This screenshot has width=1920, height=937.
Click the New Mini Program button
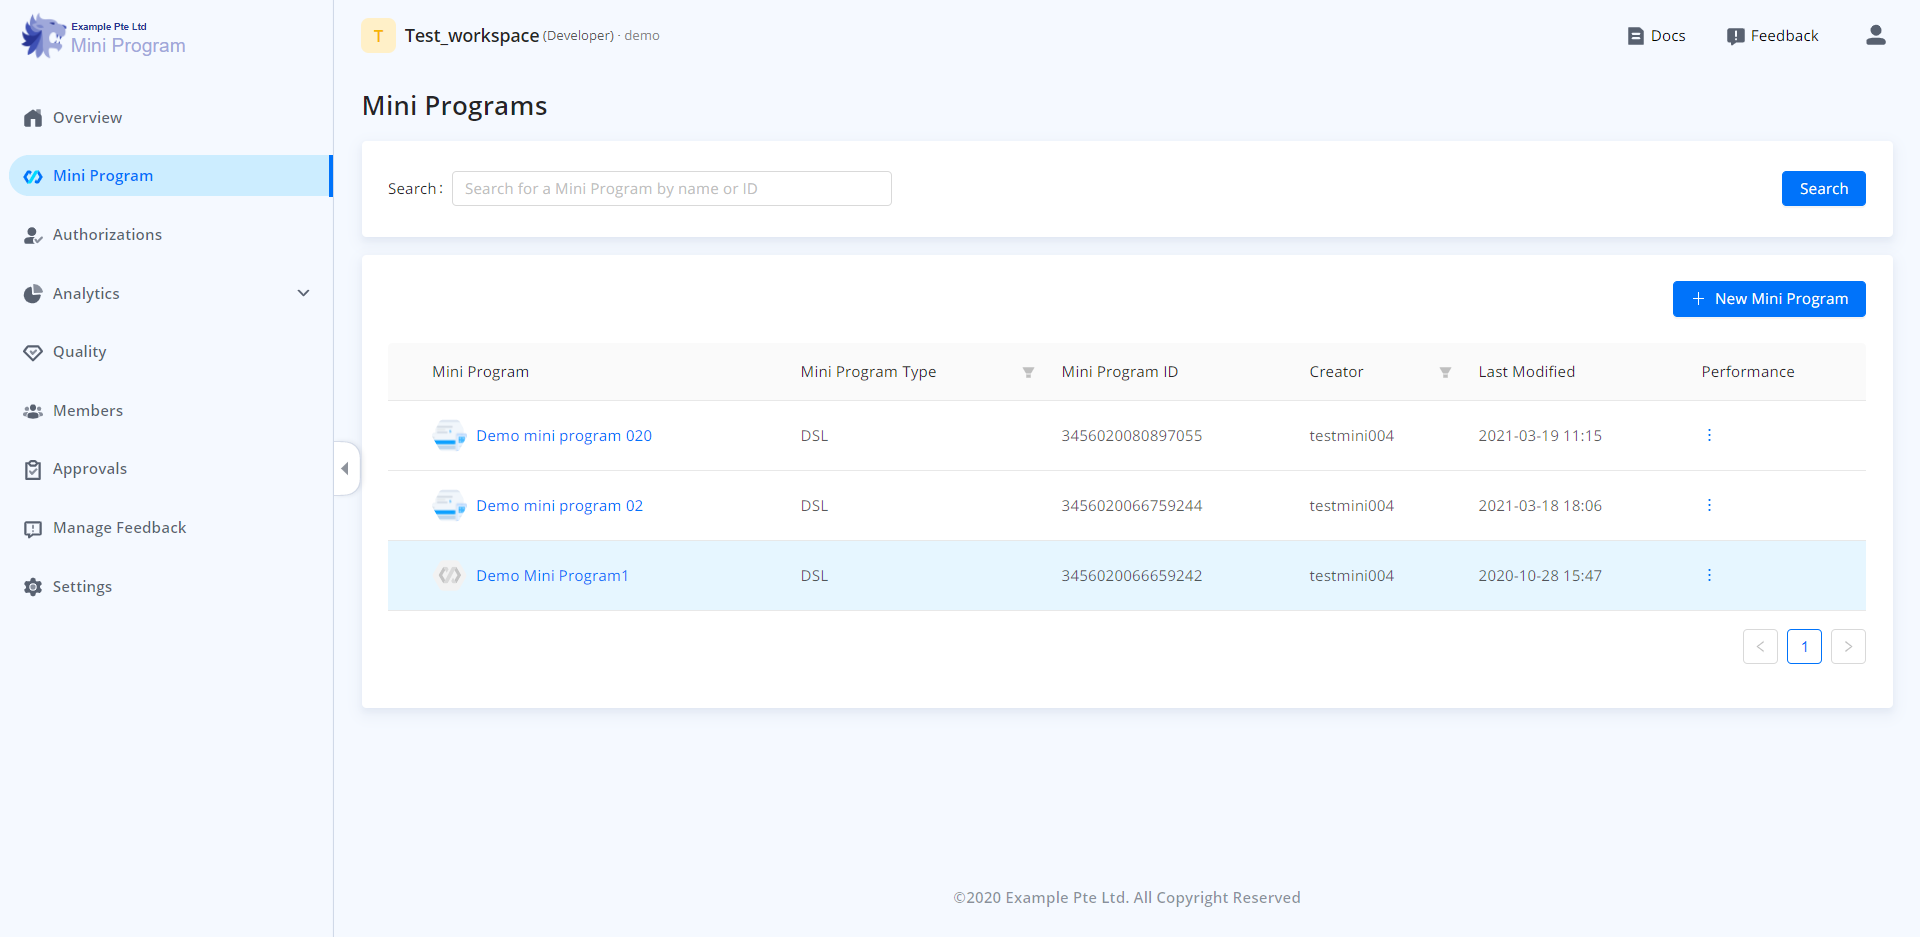pos(1768,299)
